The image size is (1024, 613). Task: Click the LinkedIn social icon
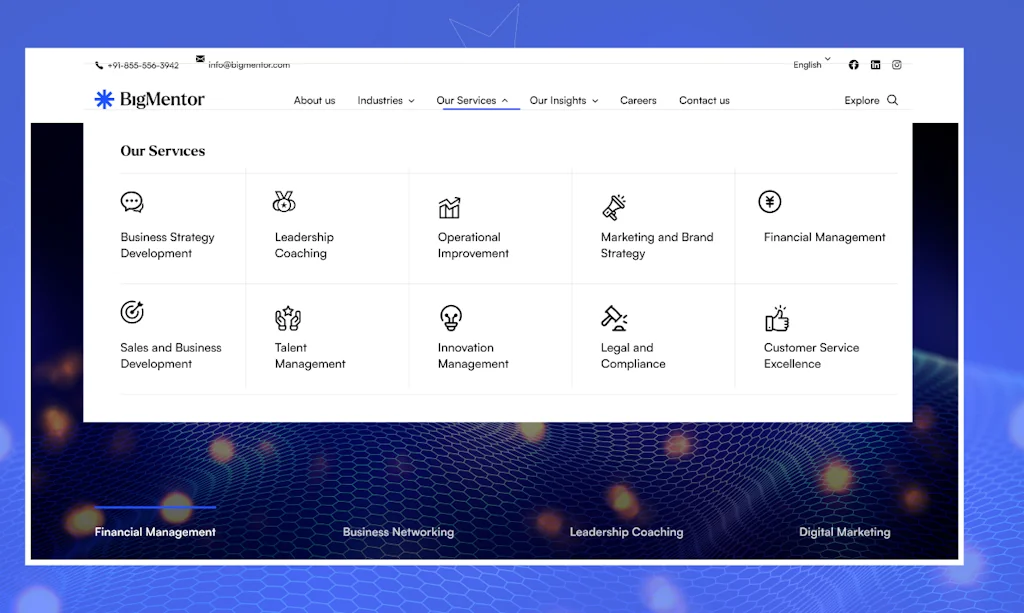tap(875, 64)
